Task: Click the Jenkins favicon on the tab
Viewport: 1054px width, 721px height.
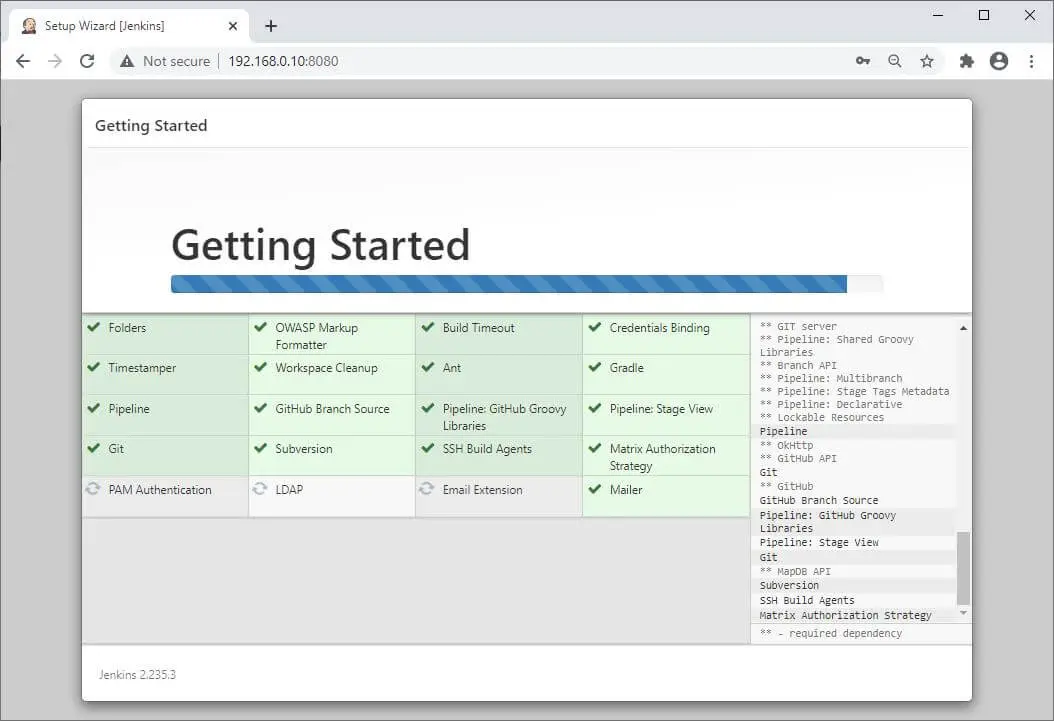Action: click(x=29, y=26)
